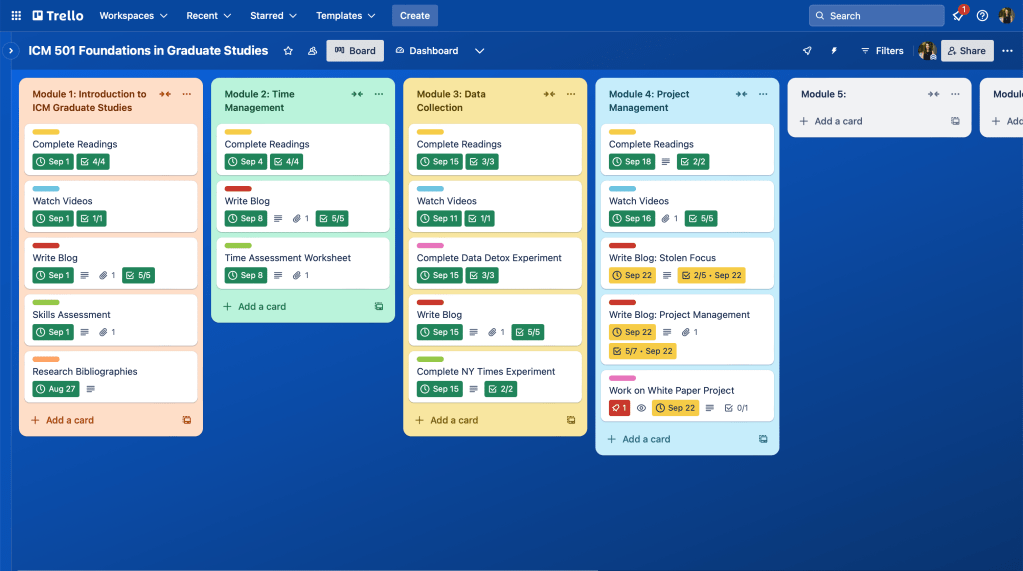Open the Module 4 list actions menu
The width and height of the screenshot is (1023, 571).
click(763, 94)
